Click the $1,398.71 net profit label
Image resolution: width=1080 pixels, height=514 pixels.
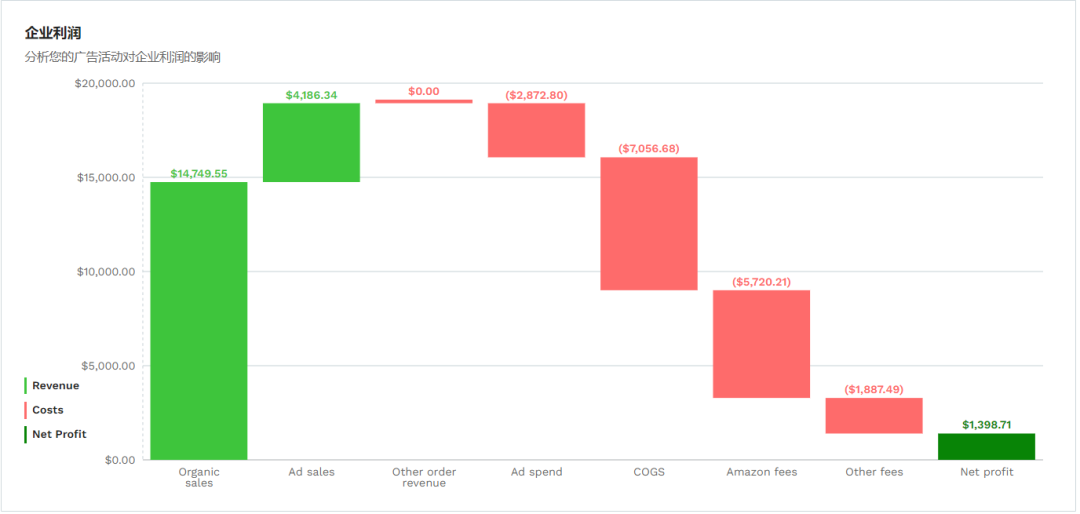(x=986, y=425)
